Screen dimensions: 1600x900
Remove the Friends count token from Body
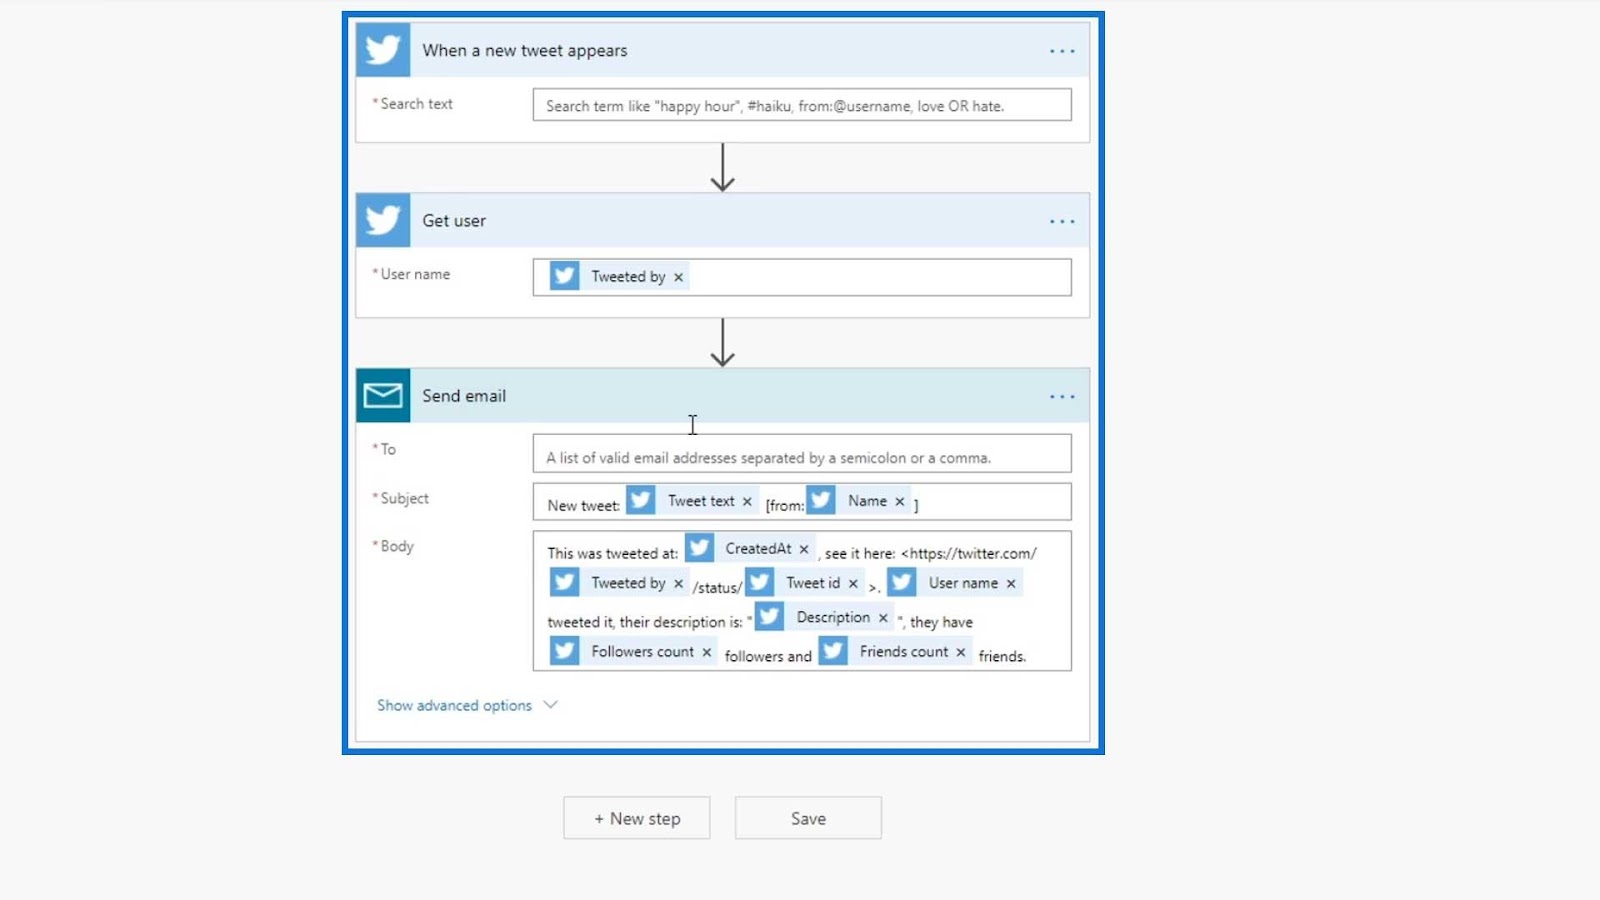pyautogui.click(x=960, y=652)
